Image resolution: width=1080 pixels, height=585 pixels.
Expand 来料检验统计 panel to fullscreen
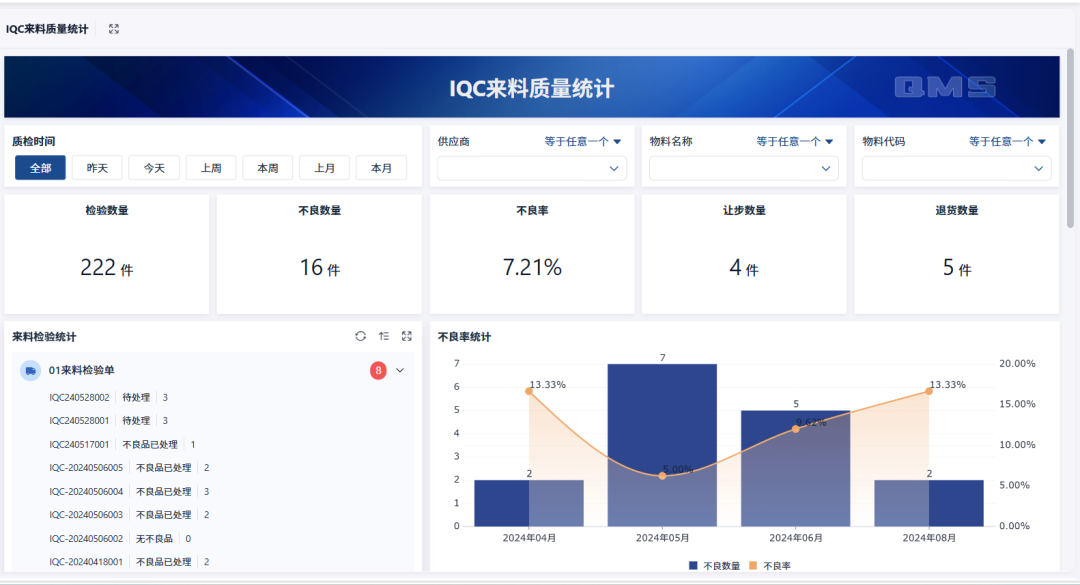(406, 336)
